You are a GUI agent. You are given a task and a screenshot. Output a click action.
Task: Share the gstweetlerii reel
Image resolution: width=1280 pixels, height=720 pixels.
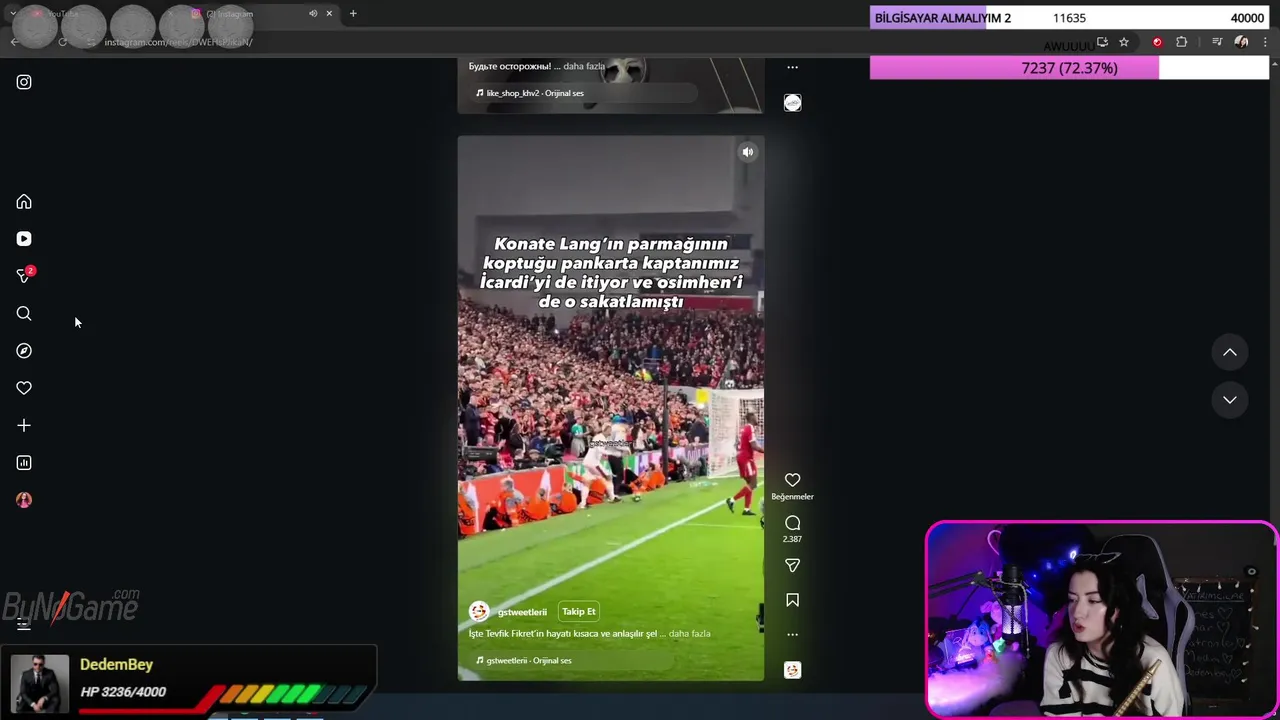point(792,566)
